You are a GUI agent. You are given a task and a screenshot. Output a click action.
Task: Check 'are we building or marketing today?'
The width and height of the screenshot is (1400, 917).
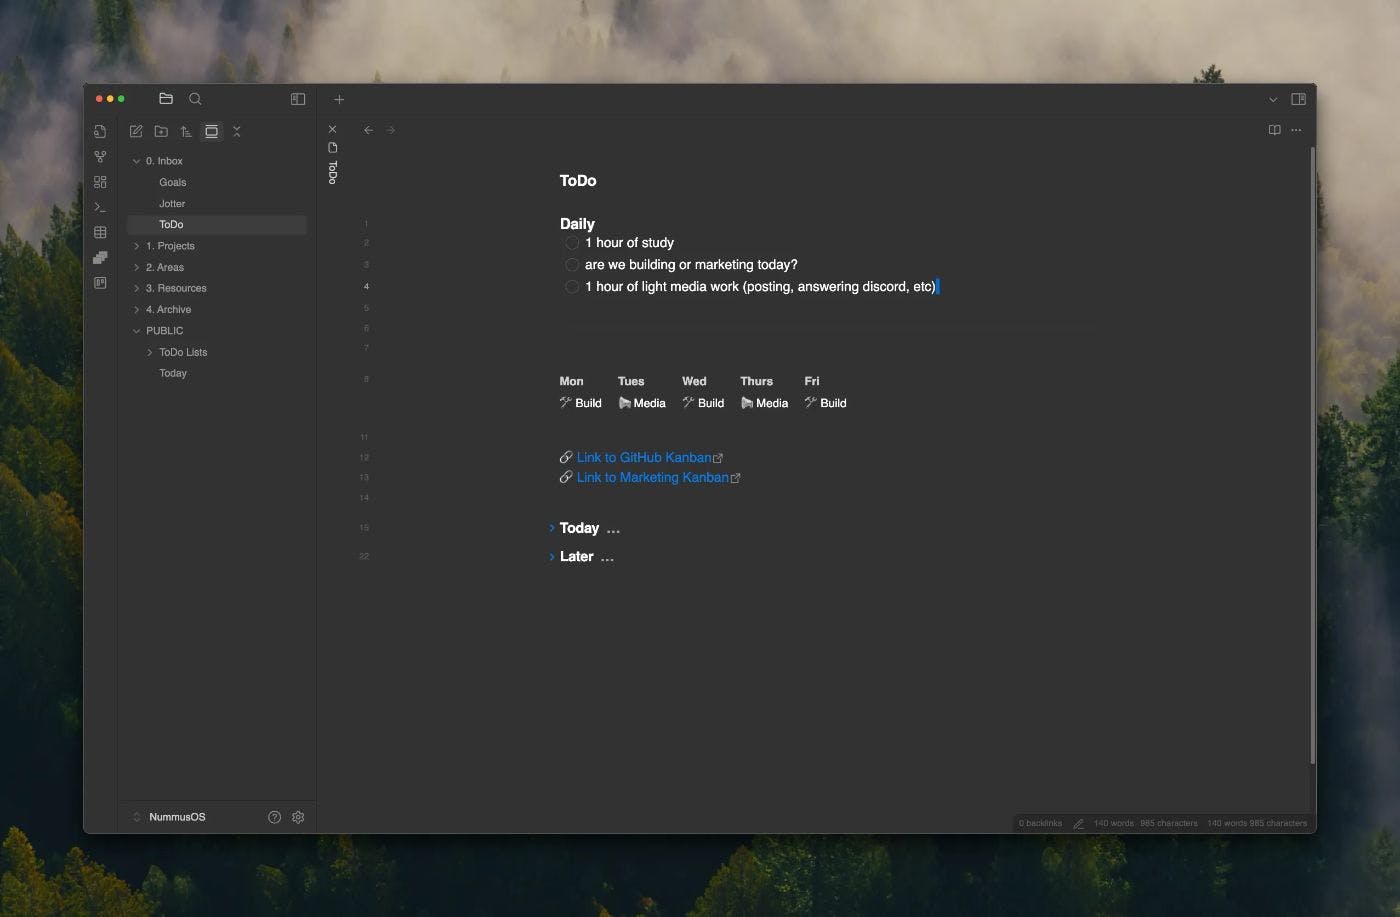click(572, 265)
